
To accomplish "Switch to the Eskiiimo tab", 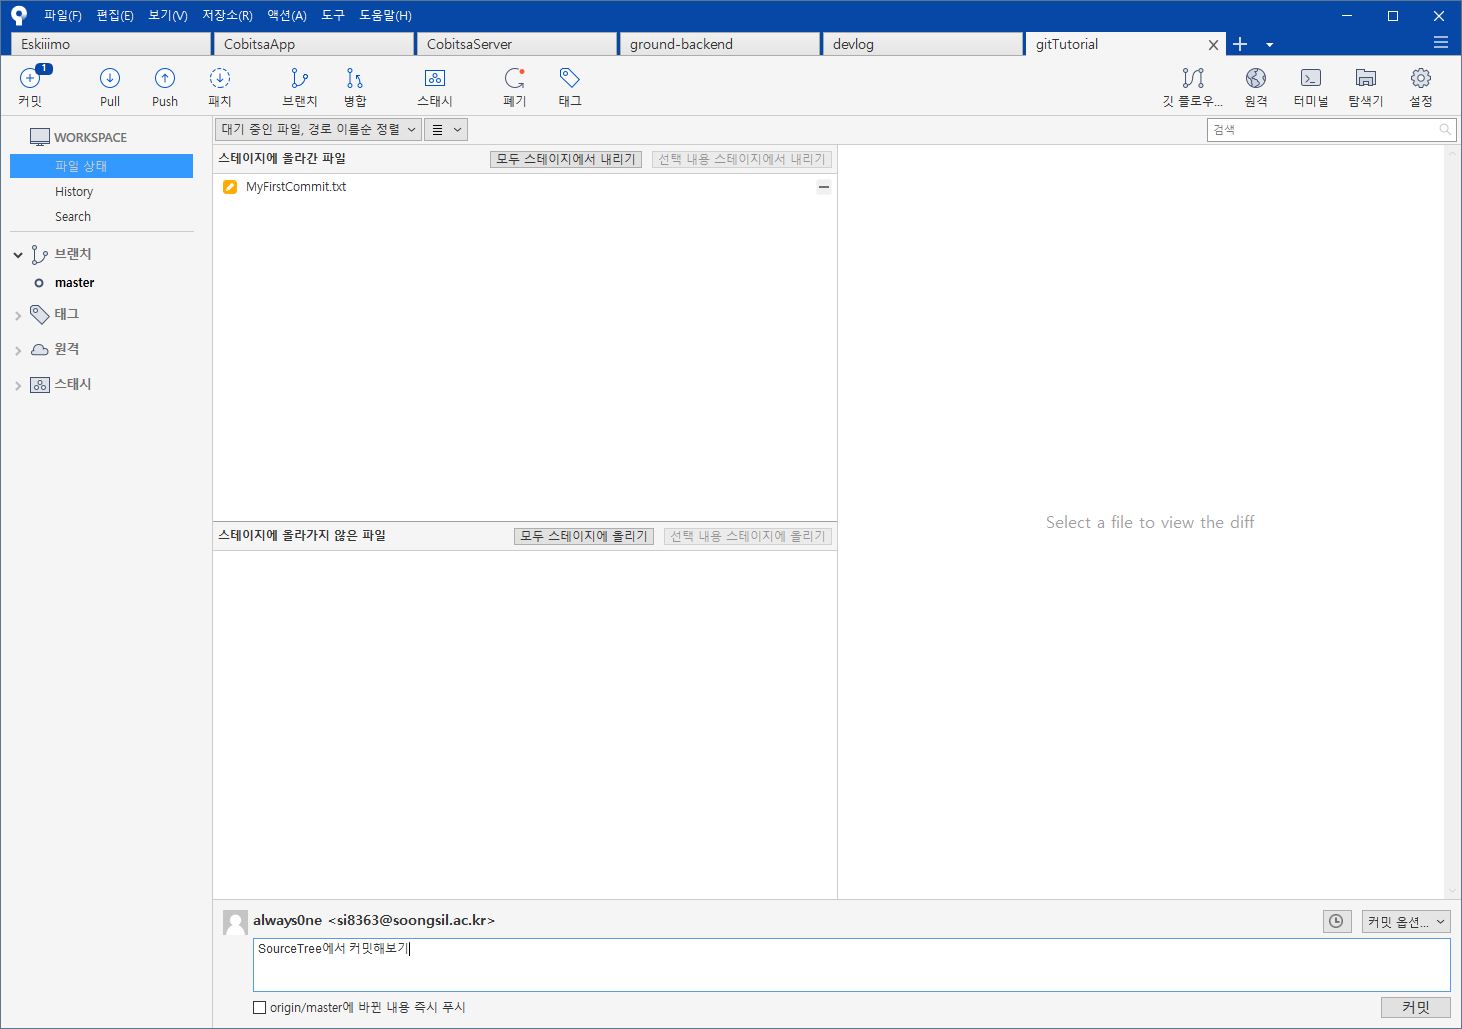I will point(111,44).
